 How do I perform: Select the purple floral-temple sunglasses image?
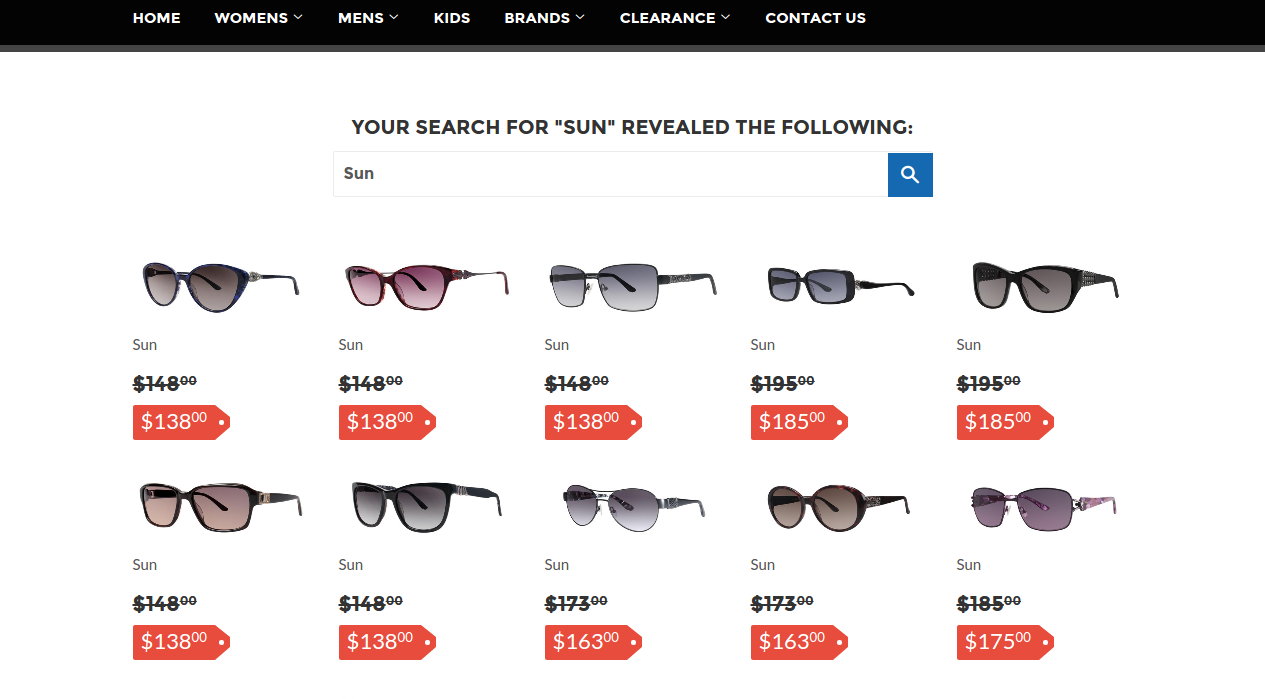point(1044,507)
